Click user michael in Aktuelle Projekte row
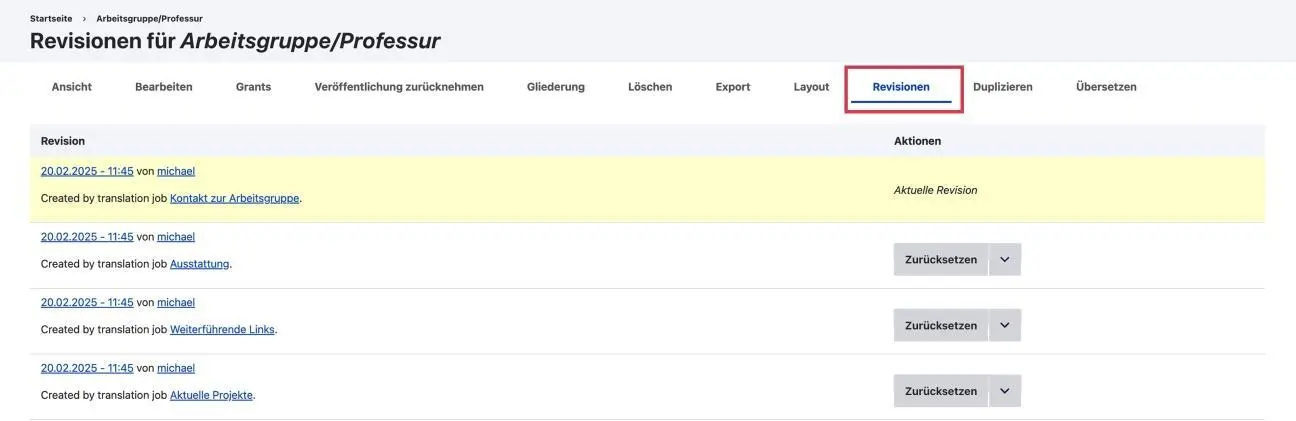This screenshot has width=1296, height=421. point(176,368)
